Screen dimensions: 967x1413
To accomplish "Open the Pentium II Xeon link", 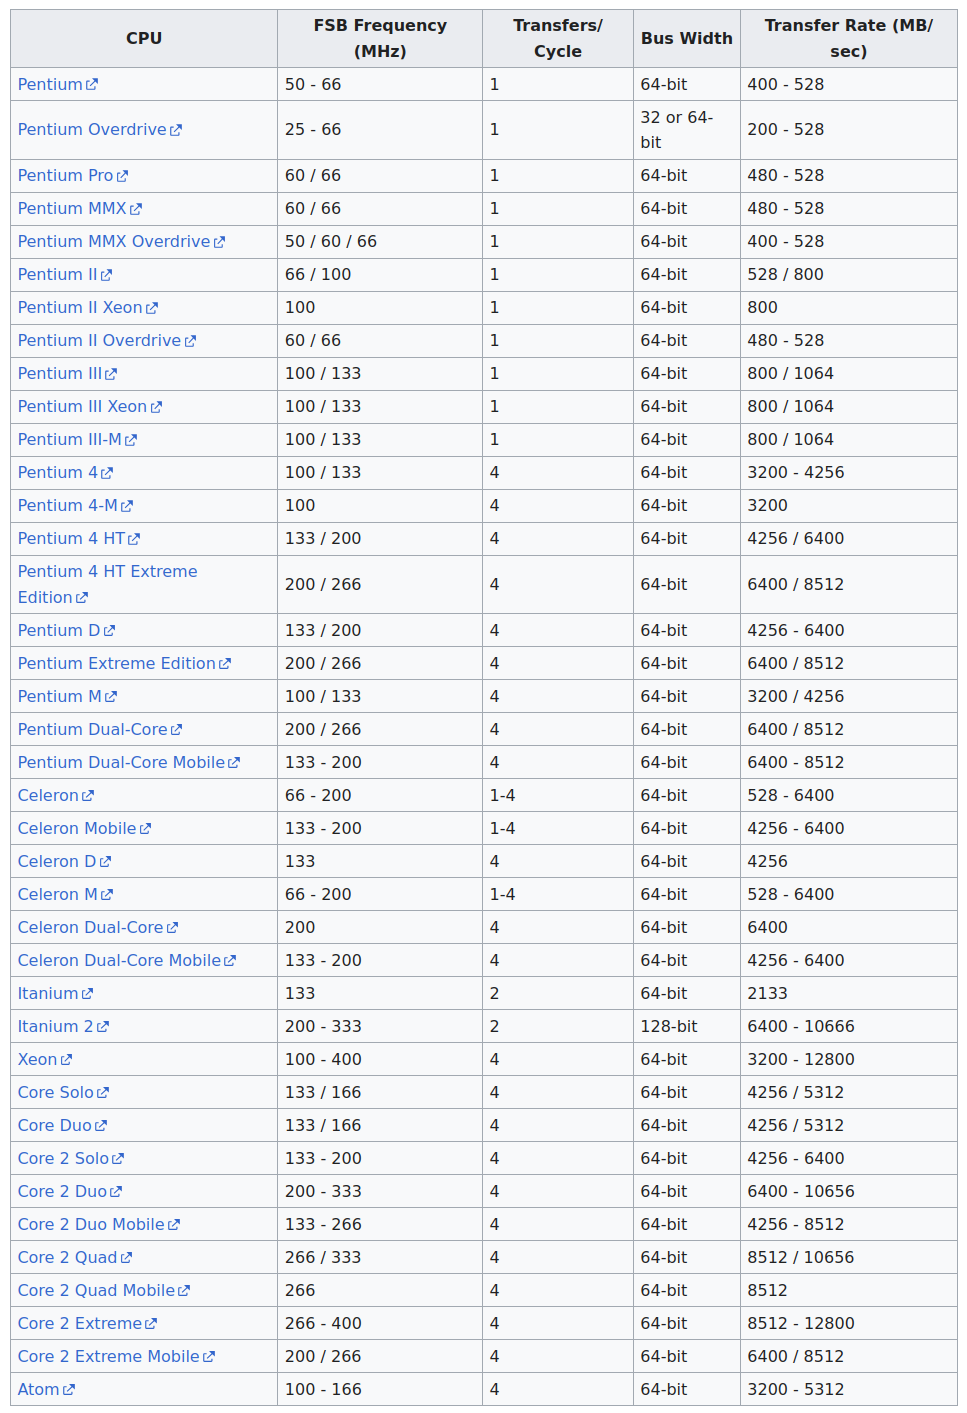I will tap(80, 308).
